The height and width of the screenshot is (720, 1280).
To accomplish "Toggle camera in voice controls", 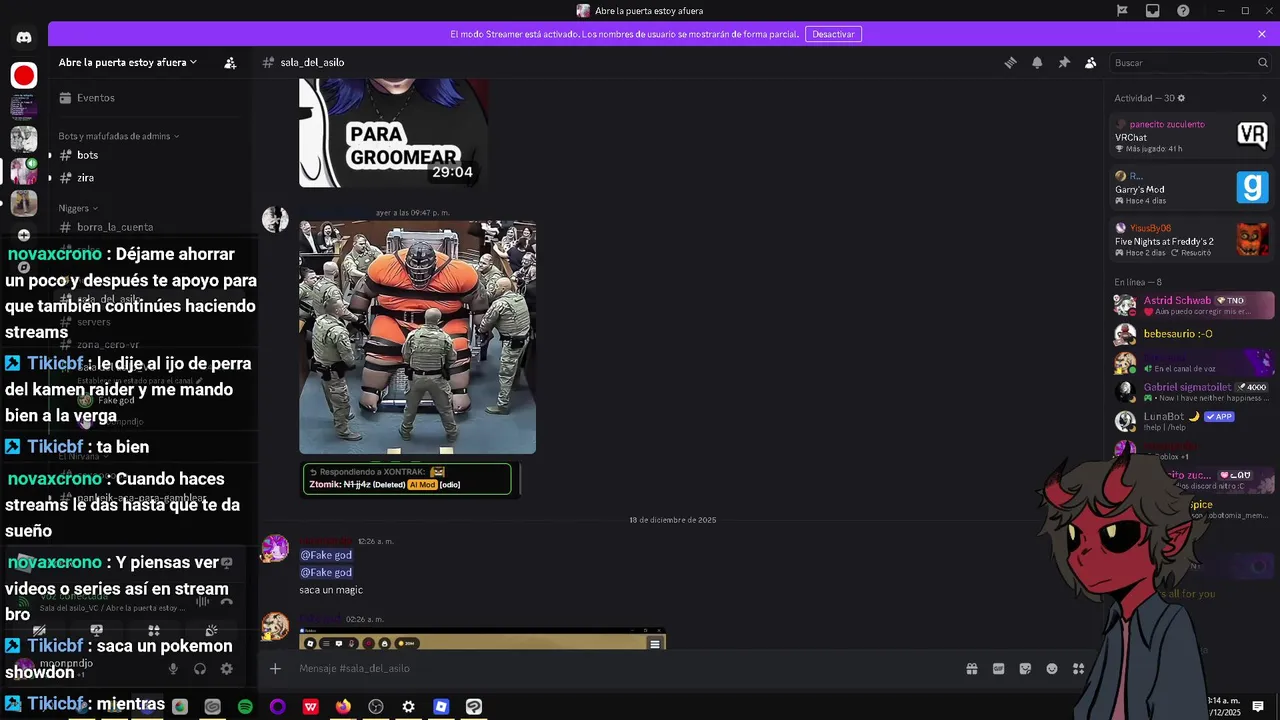I will 39,630.
